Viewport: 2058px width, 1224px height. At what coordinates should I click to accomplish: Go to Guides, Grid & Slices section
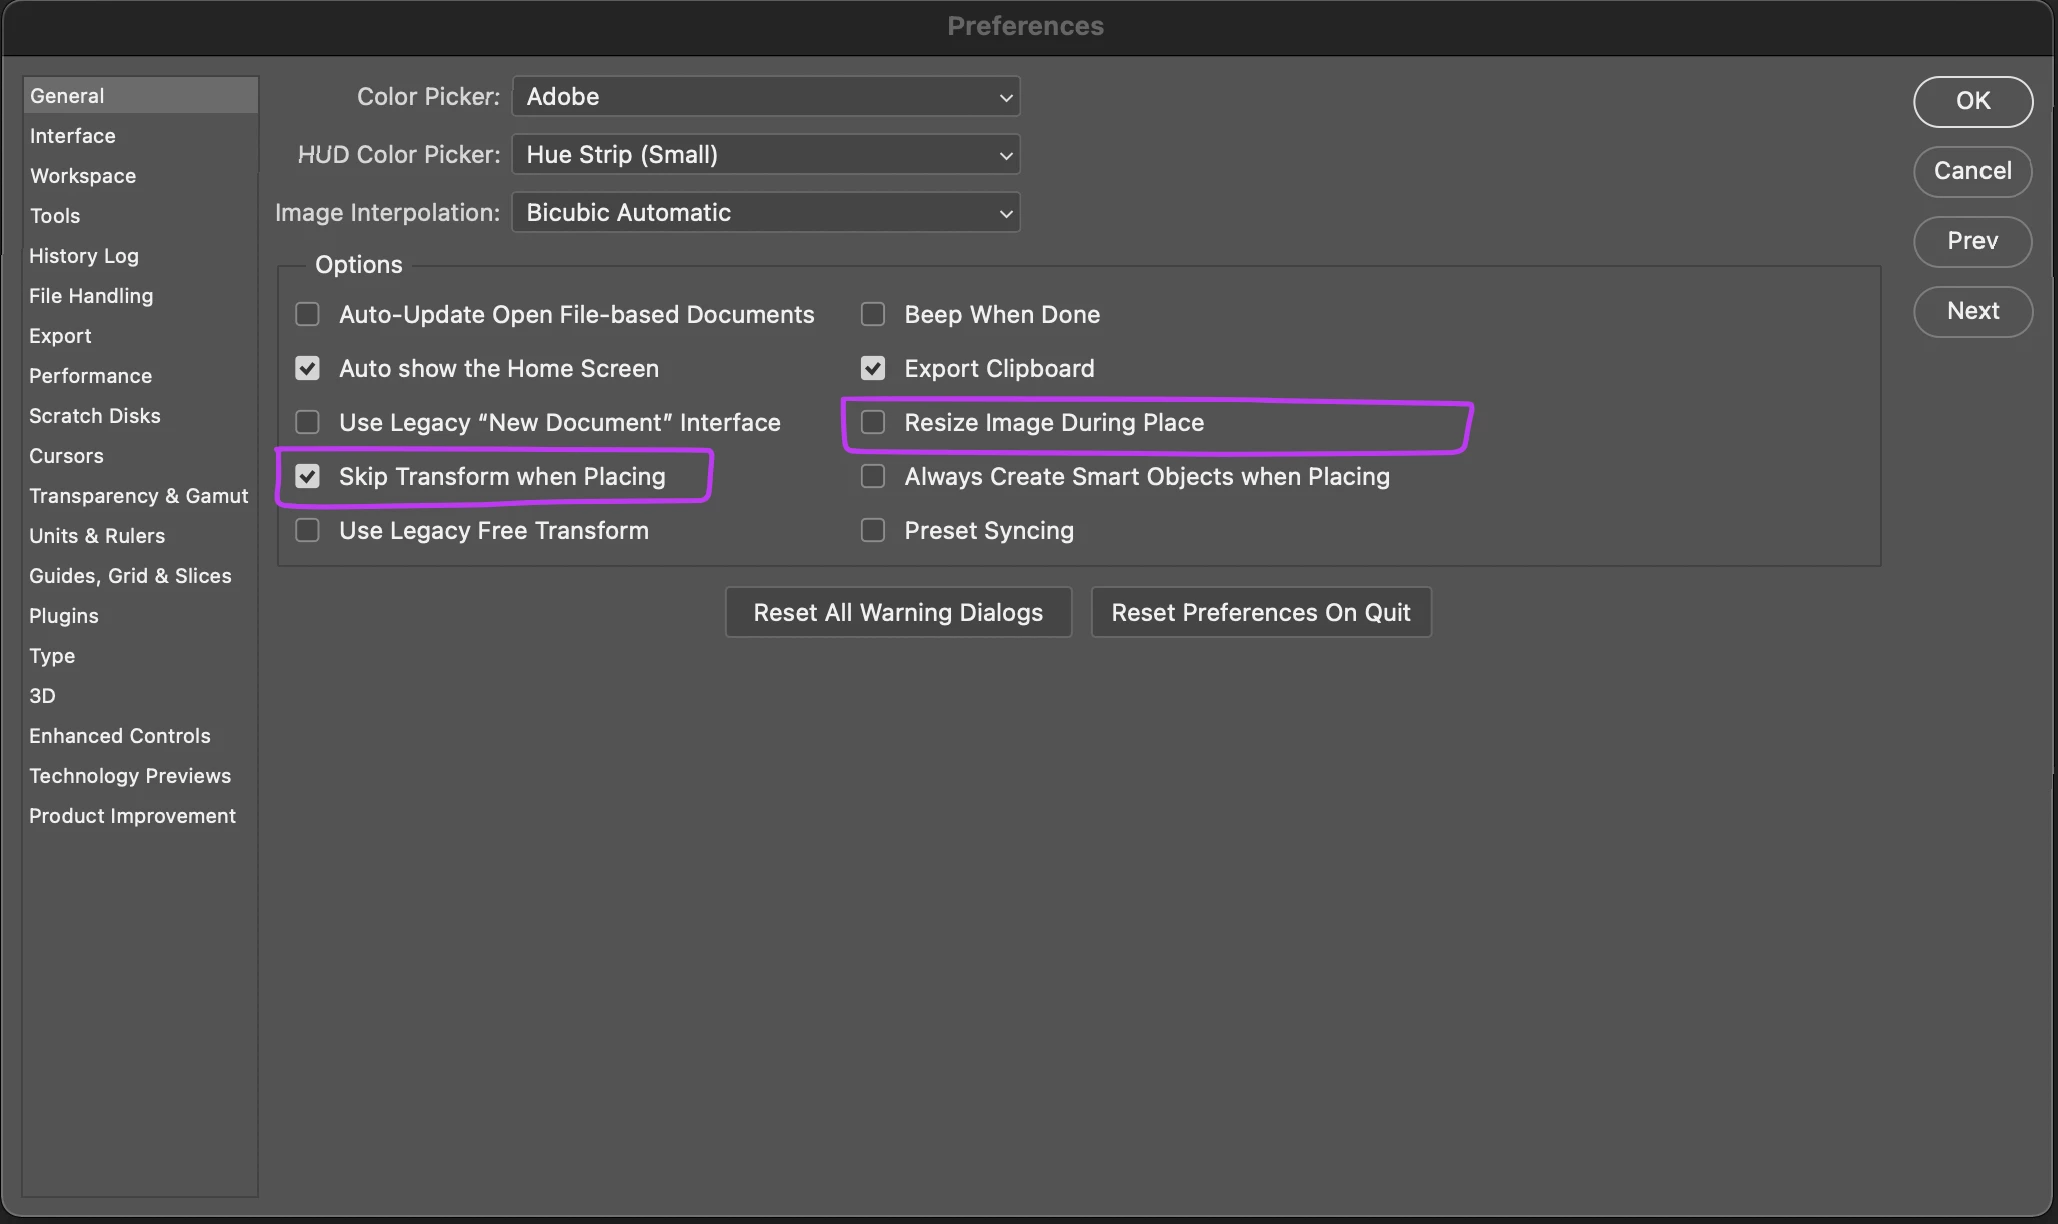pos(130,576)
